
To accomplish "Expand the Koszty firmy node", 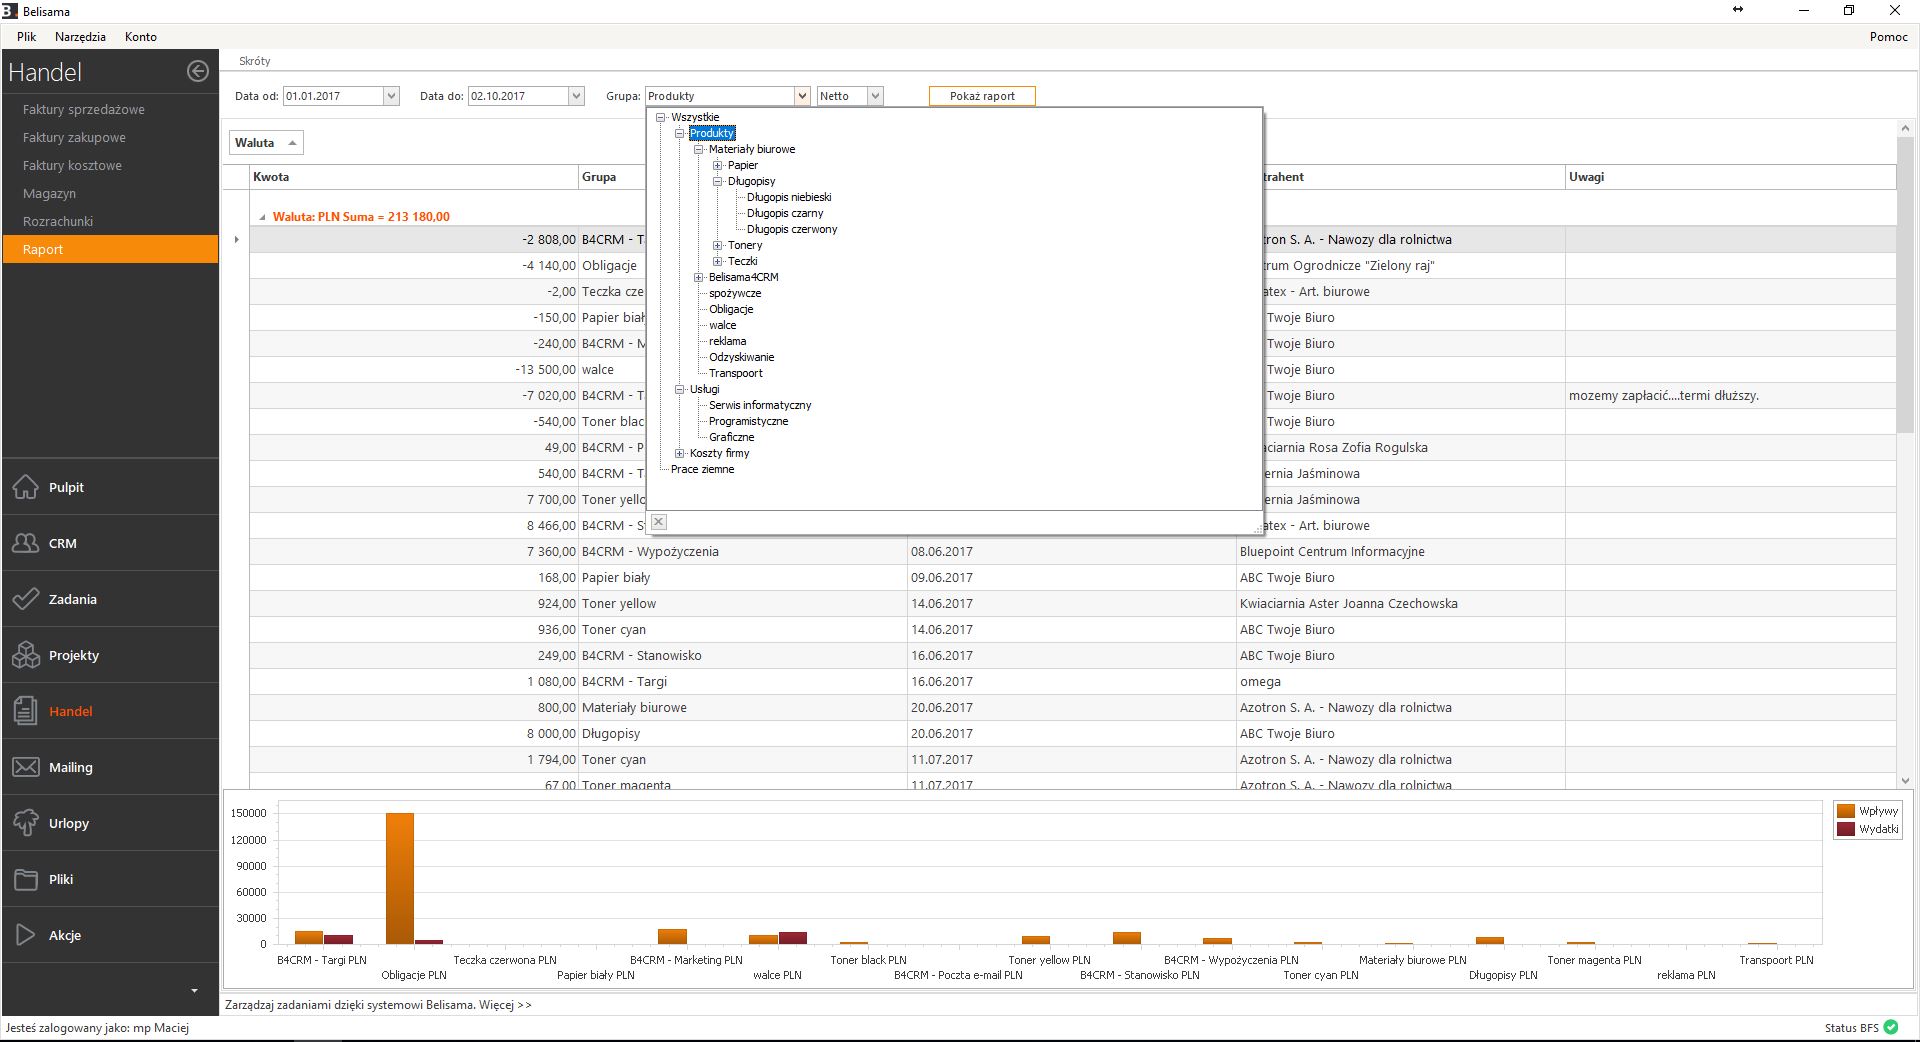I will [x=679, y=453].
